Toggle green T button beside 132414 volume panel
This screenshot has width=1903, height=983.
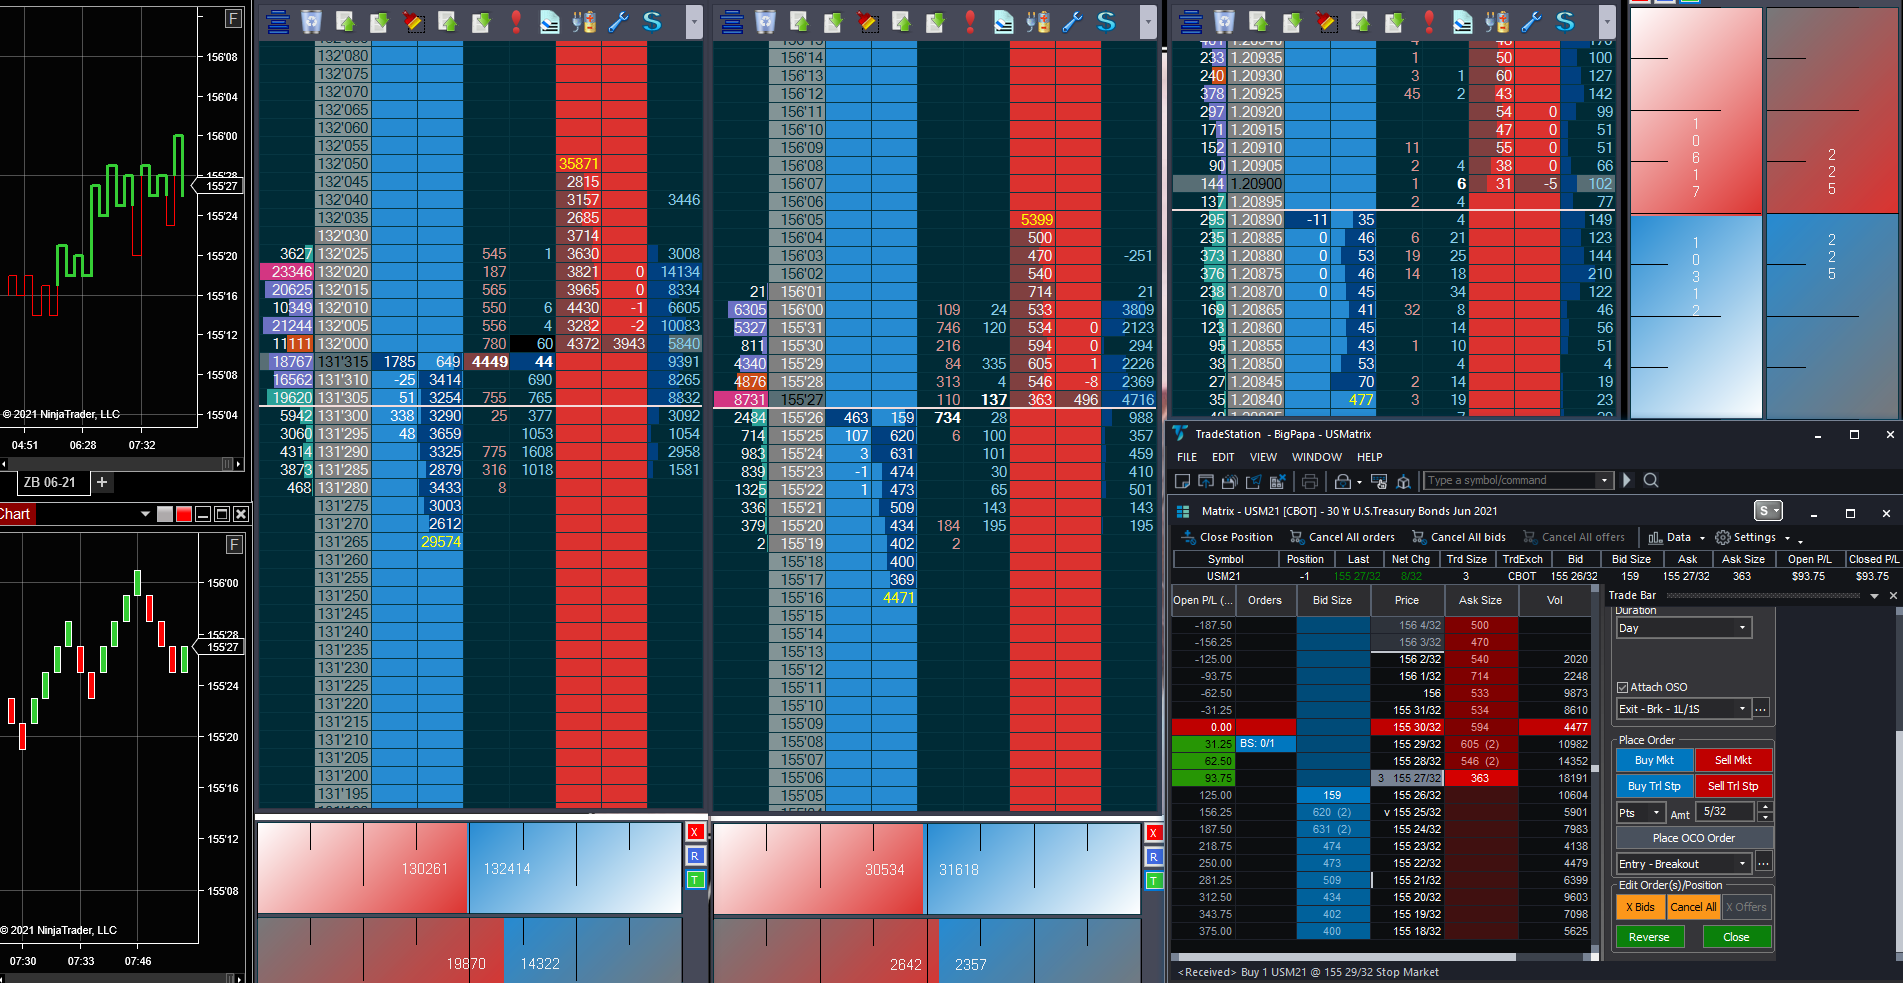pyautogui.click(x=695, y=880)
